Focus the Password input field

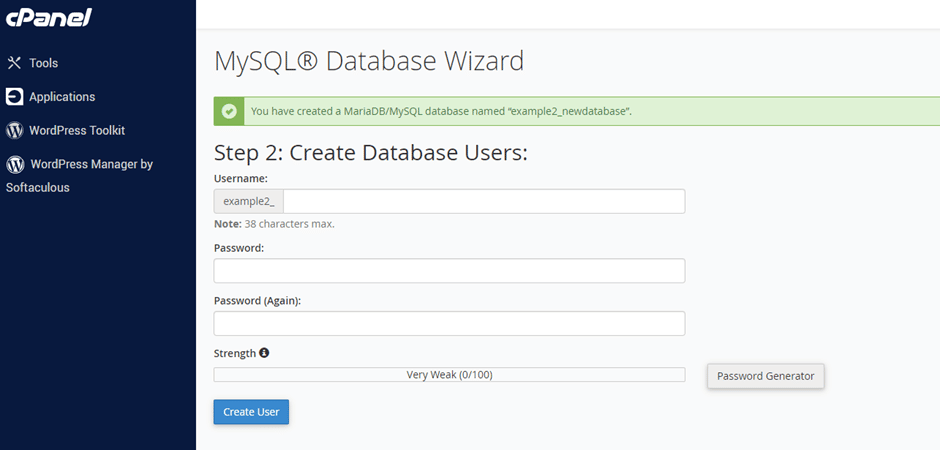click(x=449, y=271)
